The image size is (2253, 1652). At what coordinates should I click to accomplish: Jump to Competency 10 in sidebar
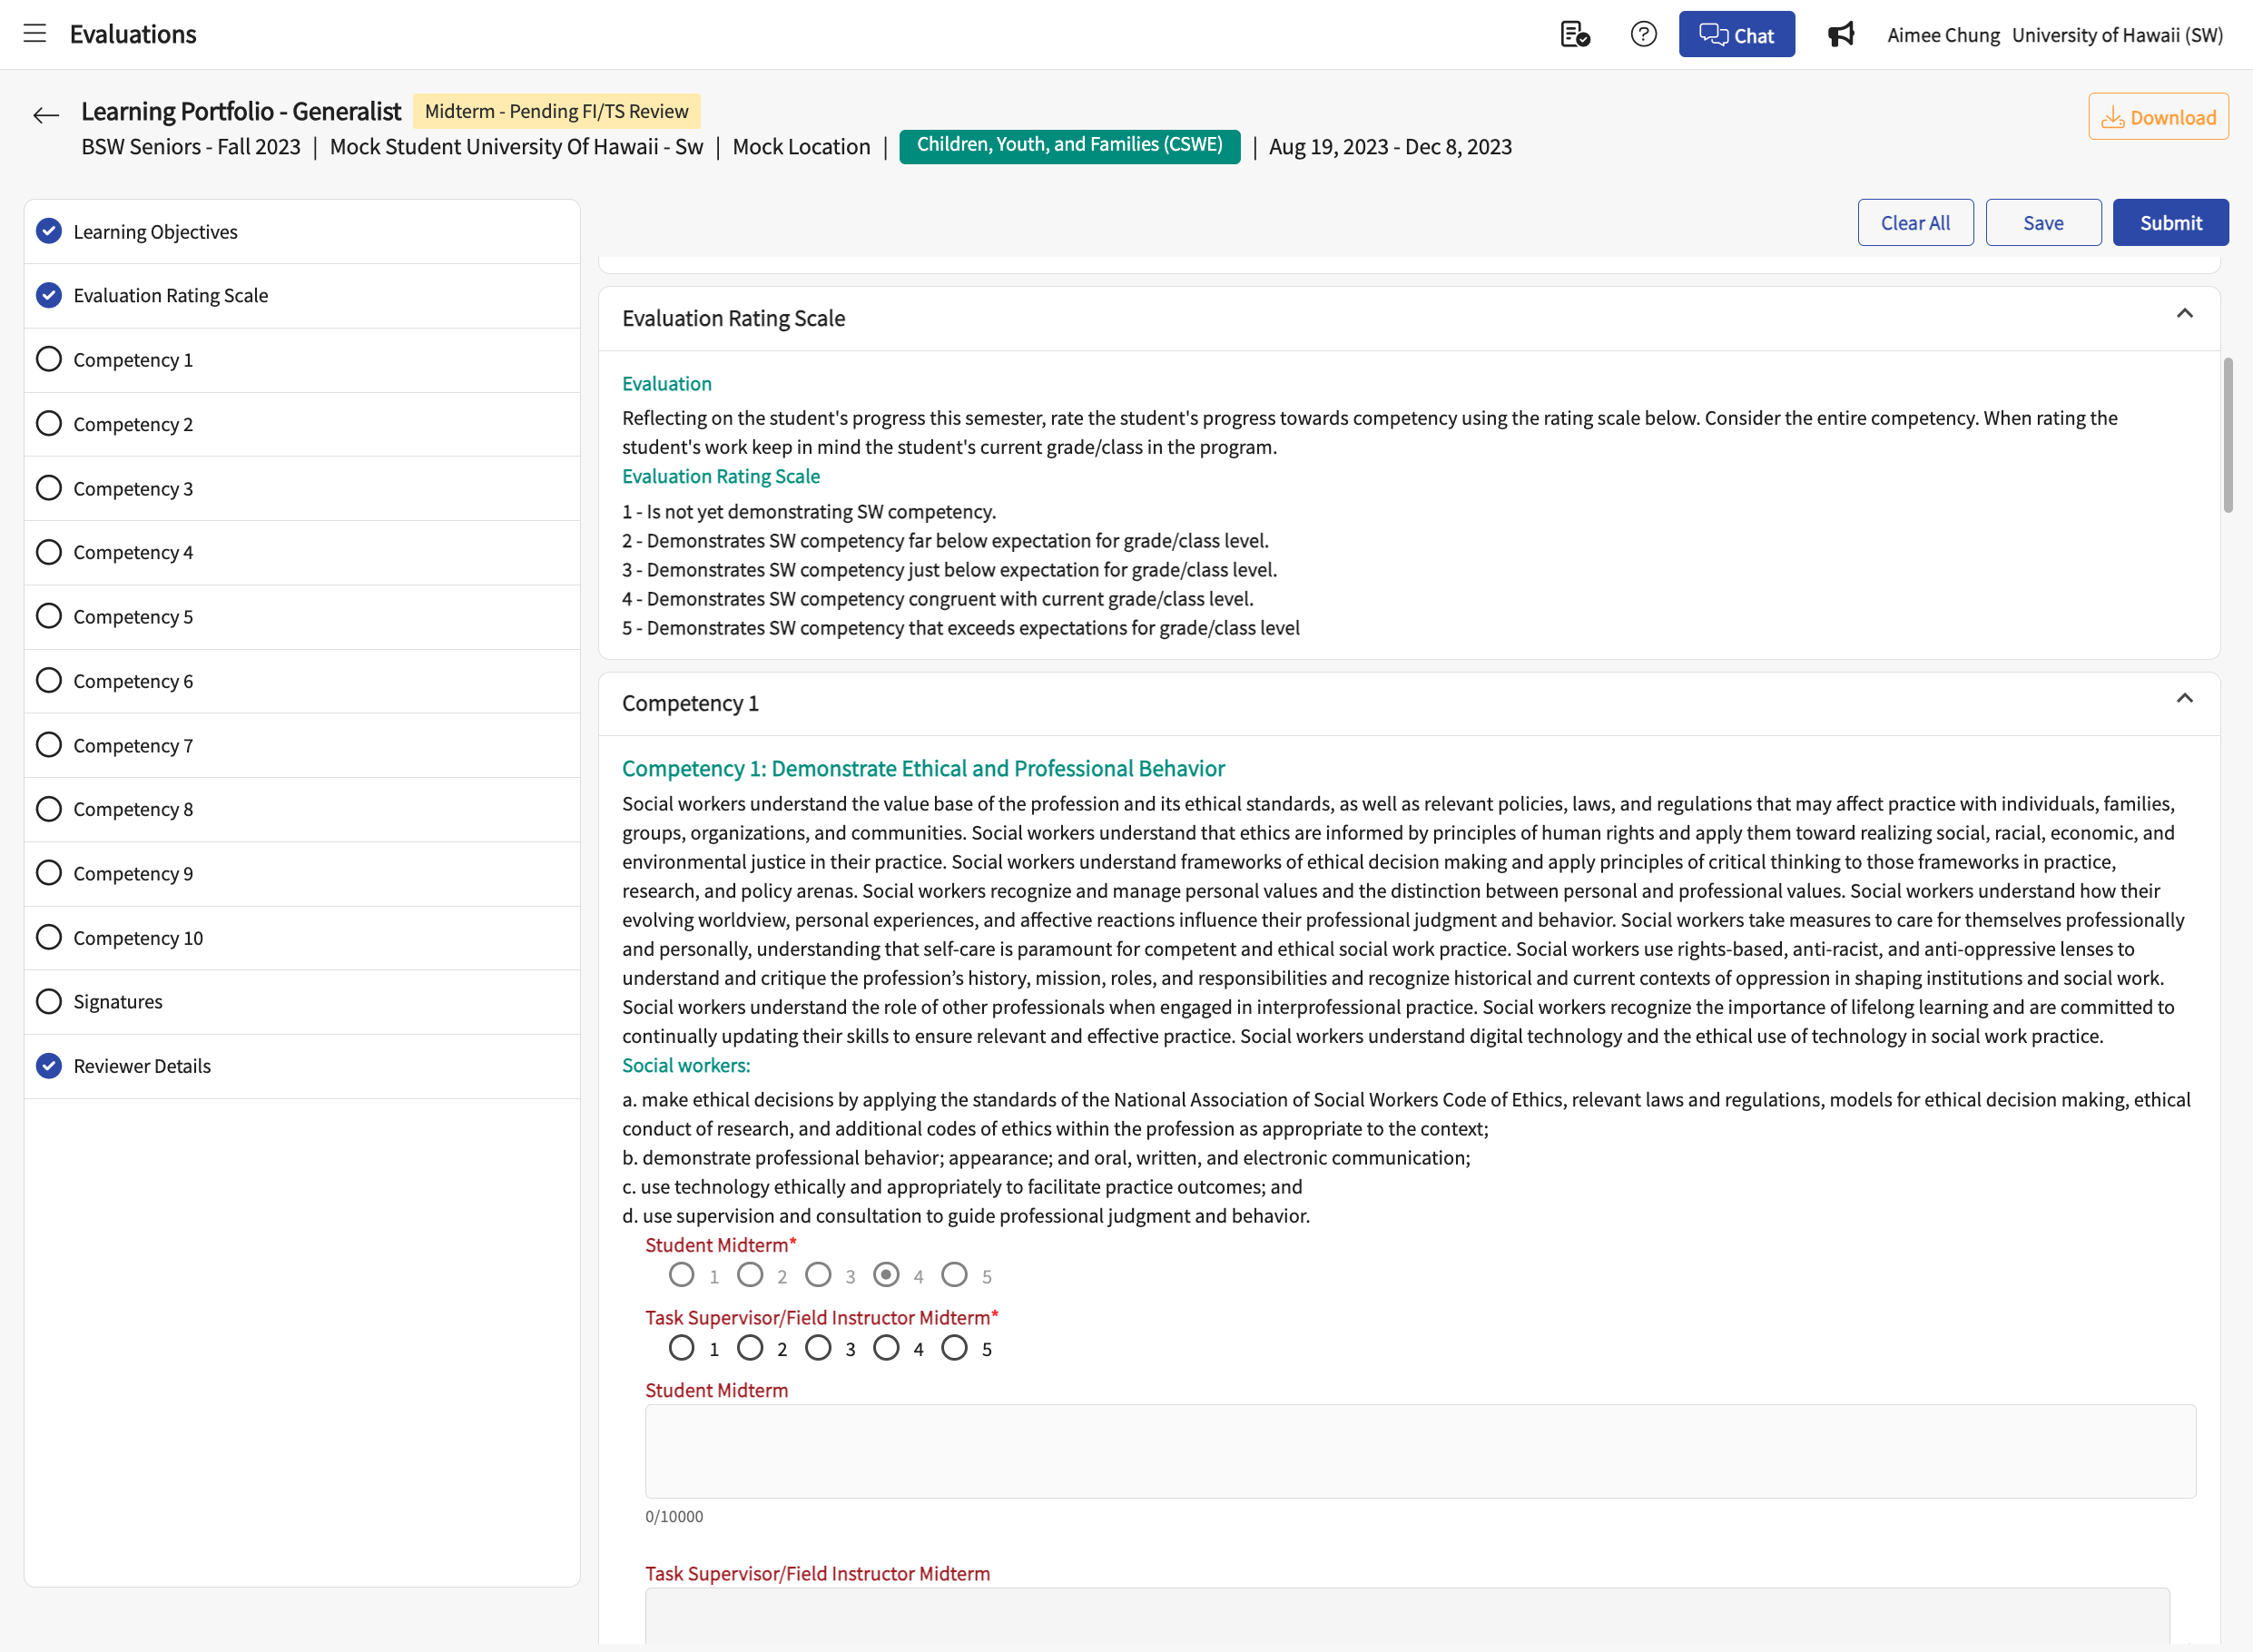pos(302,938)
